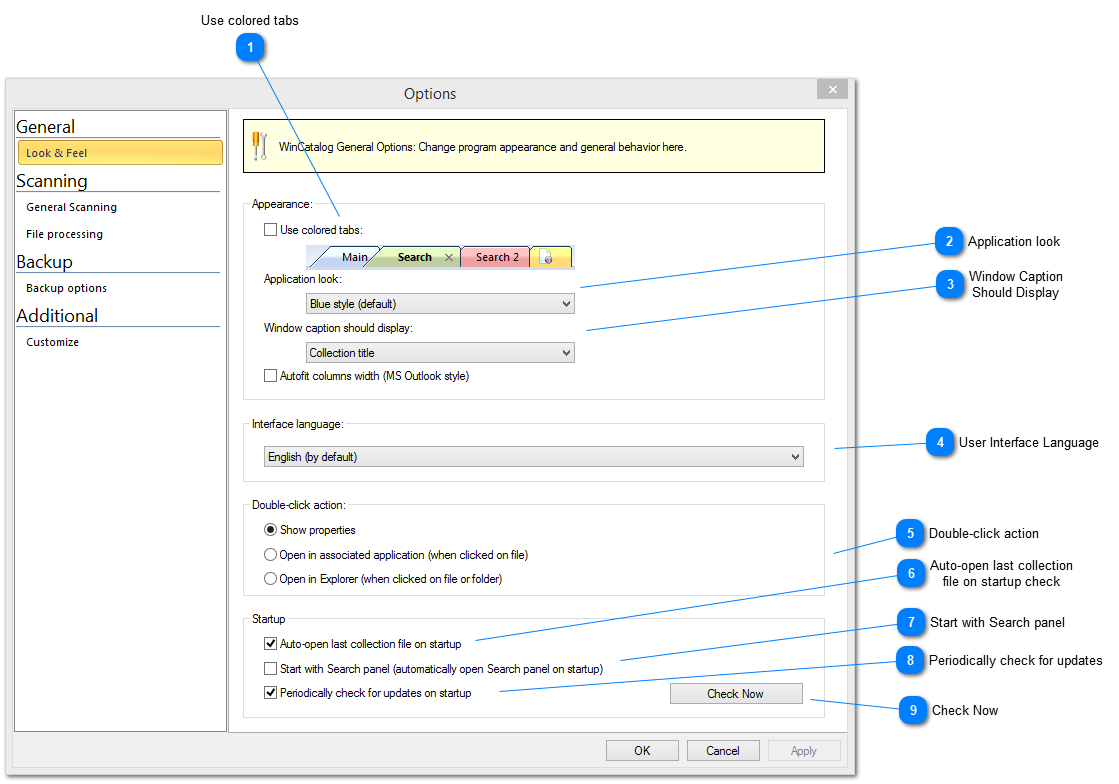Open Backup options in sidebar

pos(66,288)
